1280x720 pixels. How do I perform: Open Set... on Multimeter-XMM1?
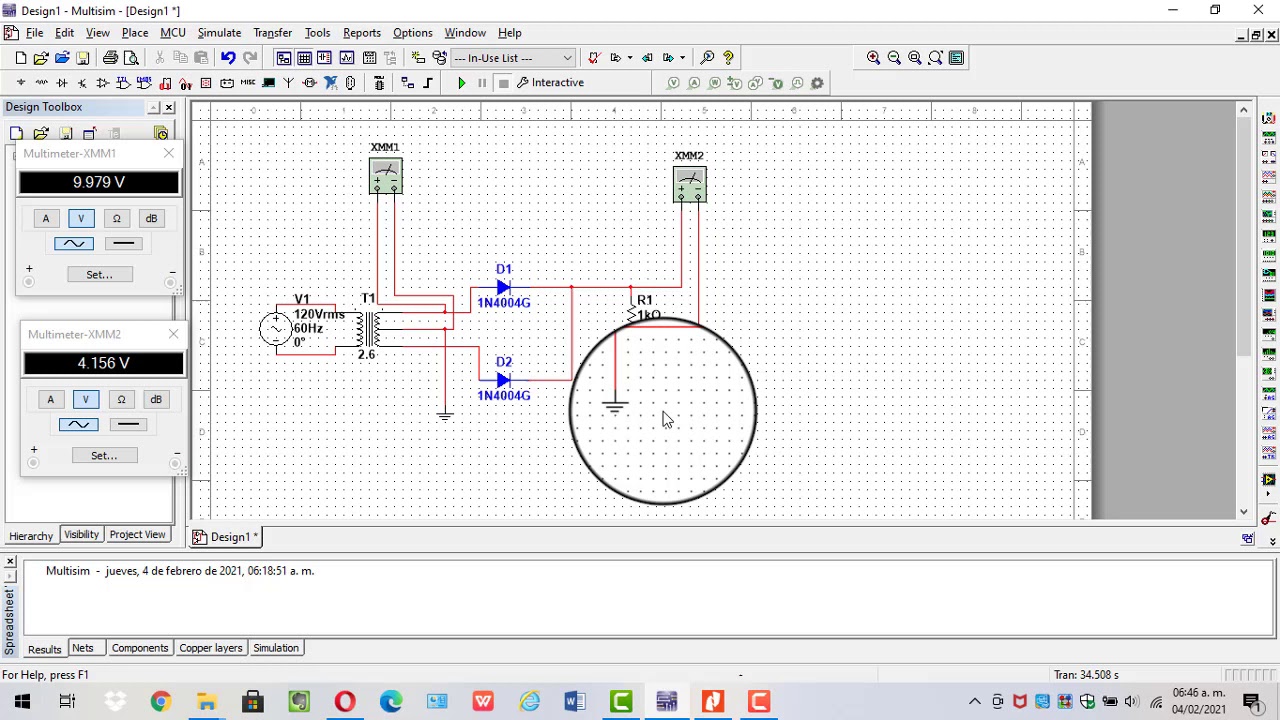pos(99,274)
